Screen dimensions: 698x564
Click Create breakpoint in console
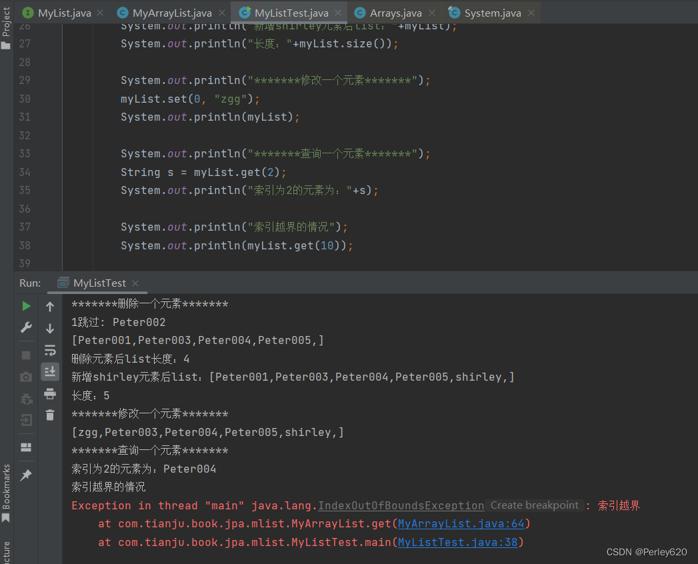pos(534,505)
